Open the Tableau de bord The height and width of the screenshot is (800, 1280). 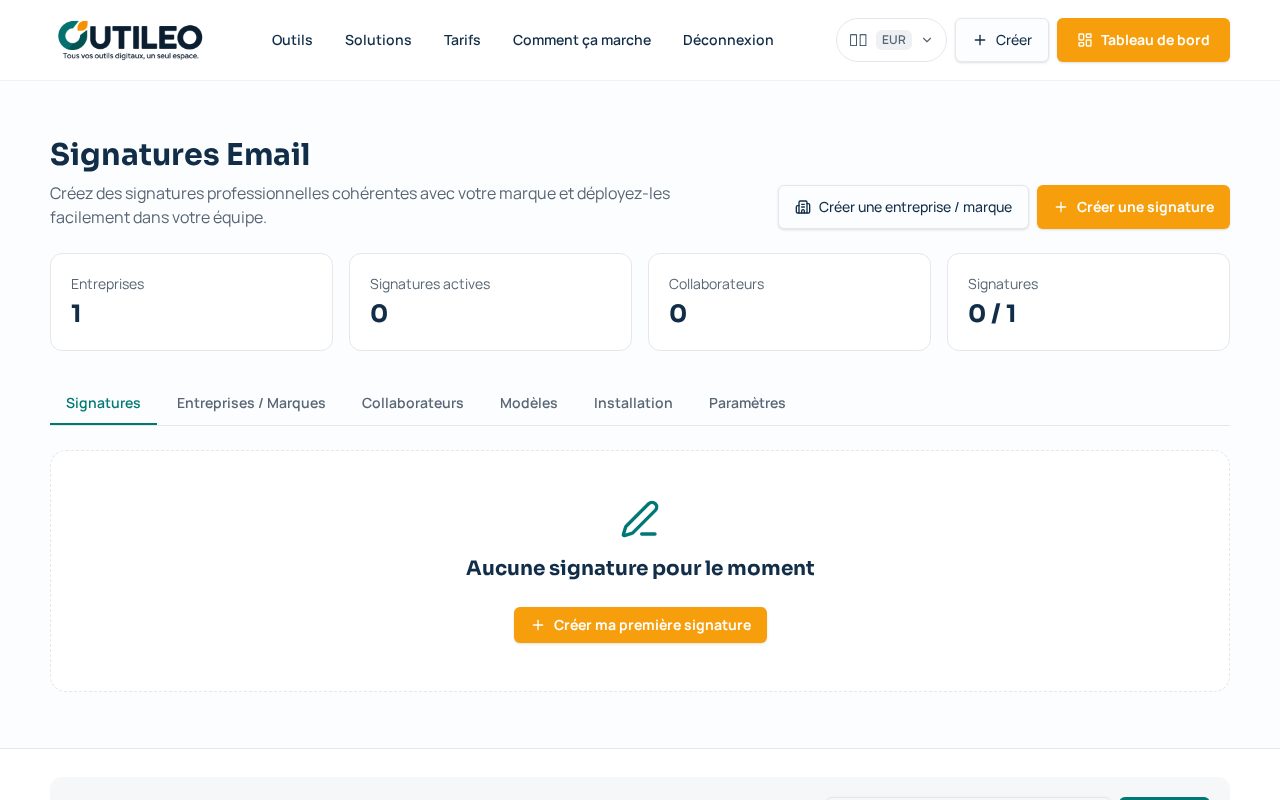[1143, 40]
